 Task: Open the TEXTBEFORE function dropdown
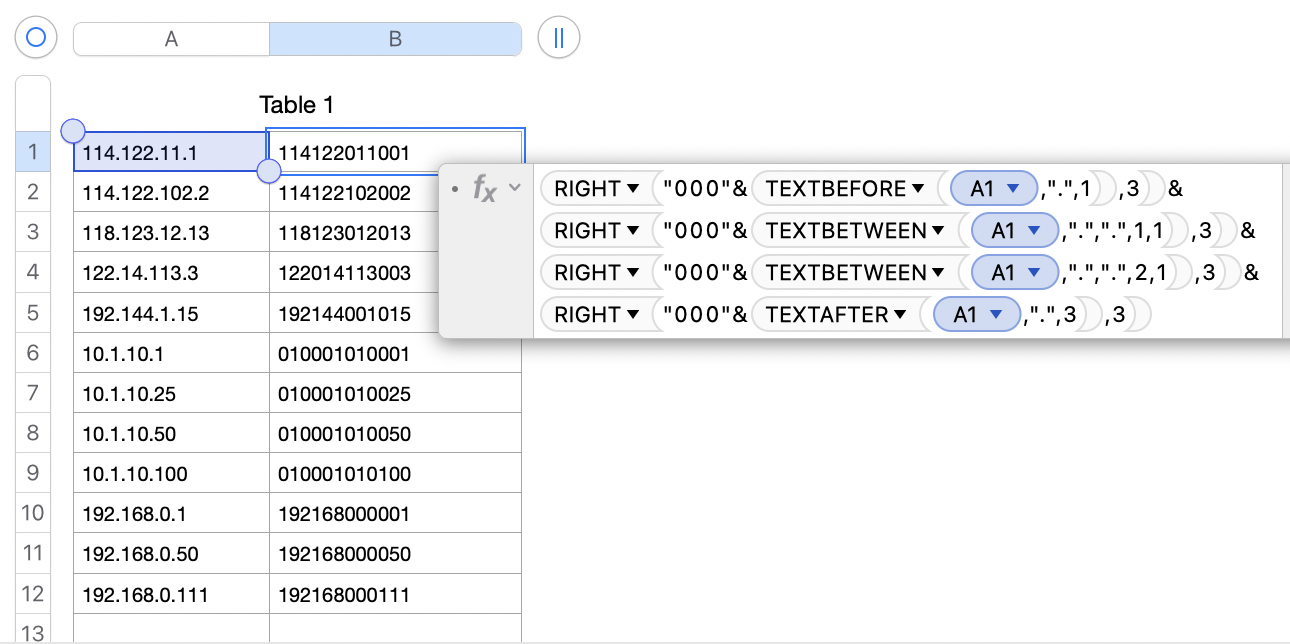[842, 188]
